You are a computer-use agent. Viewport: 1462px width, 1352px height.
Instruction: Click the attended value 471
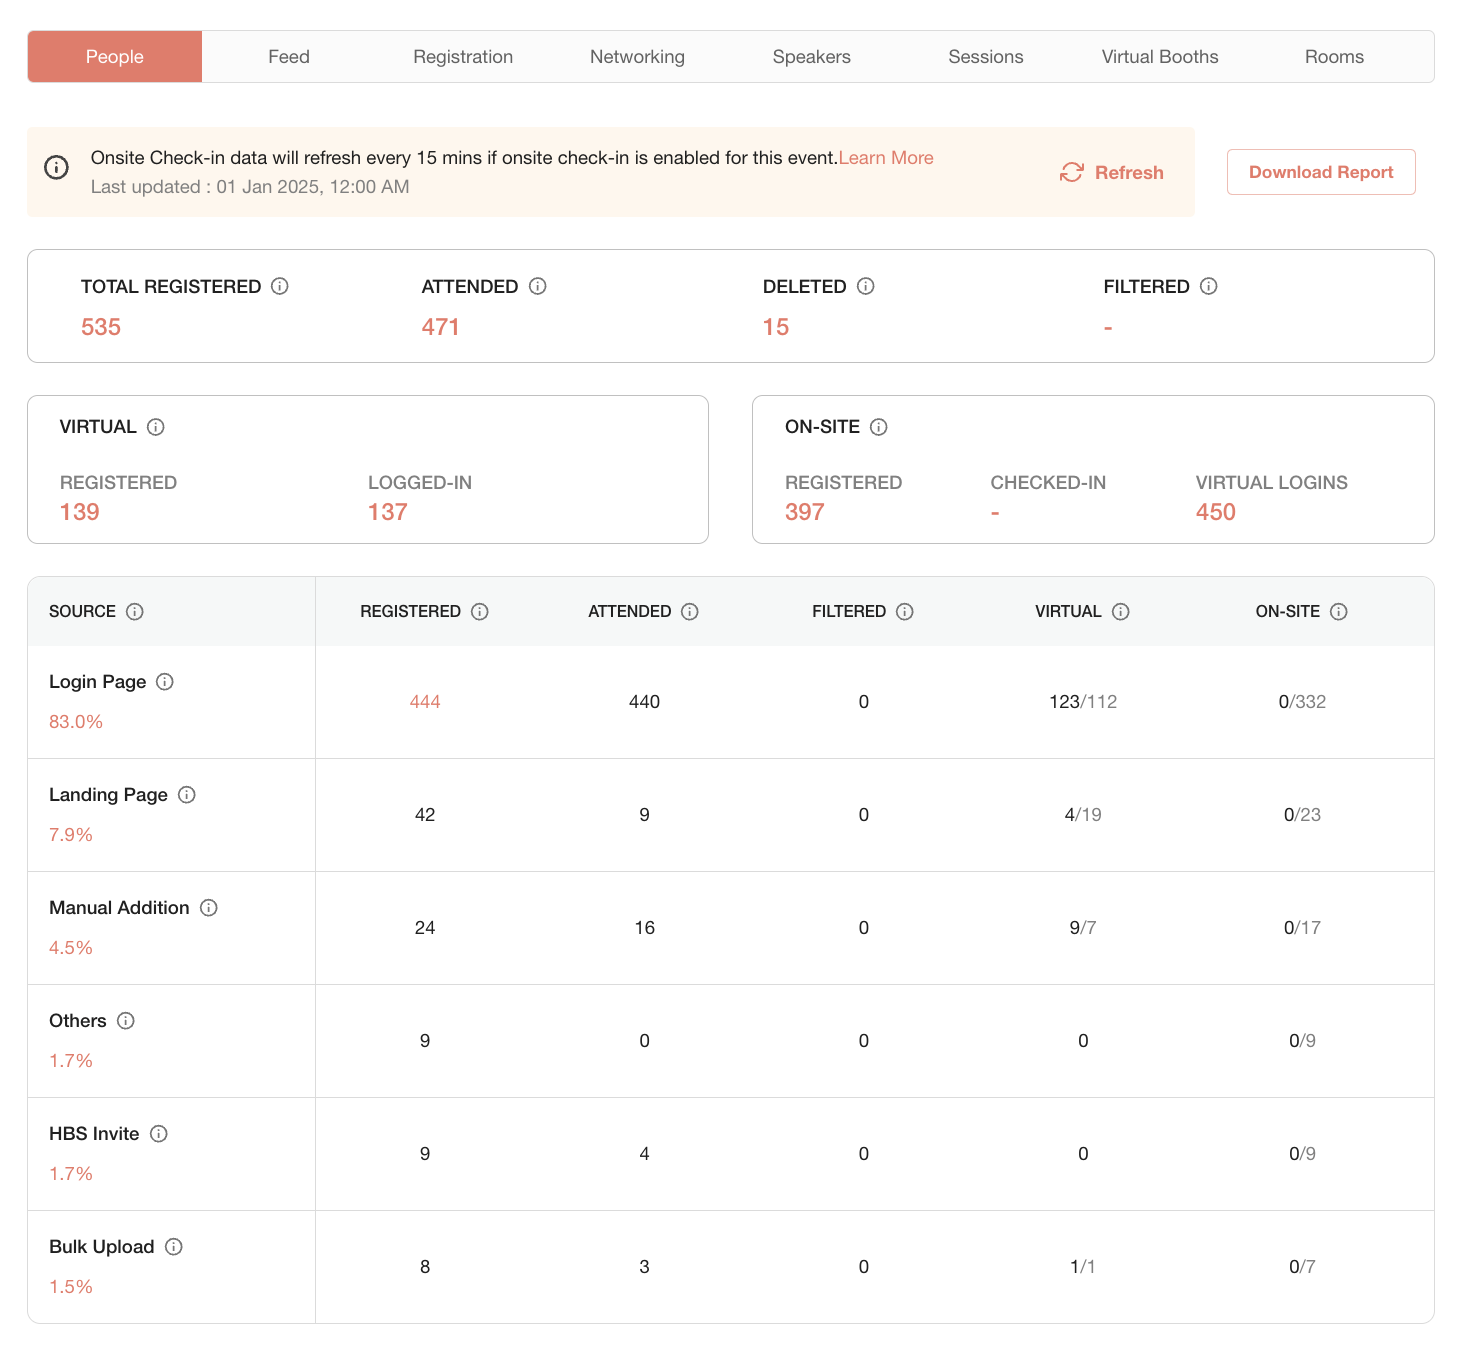pyautogui.click(x=441, y=327)
